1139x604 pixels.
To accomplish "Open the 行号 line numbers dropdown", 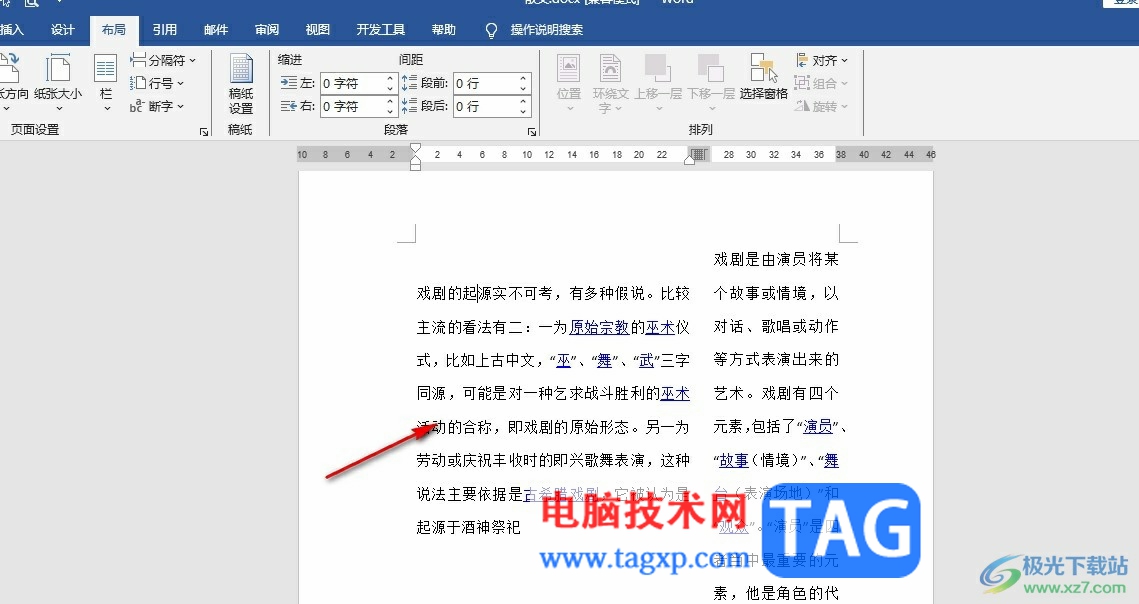I will coord(157,83).
